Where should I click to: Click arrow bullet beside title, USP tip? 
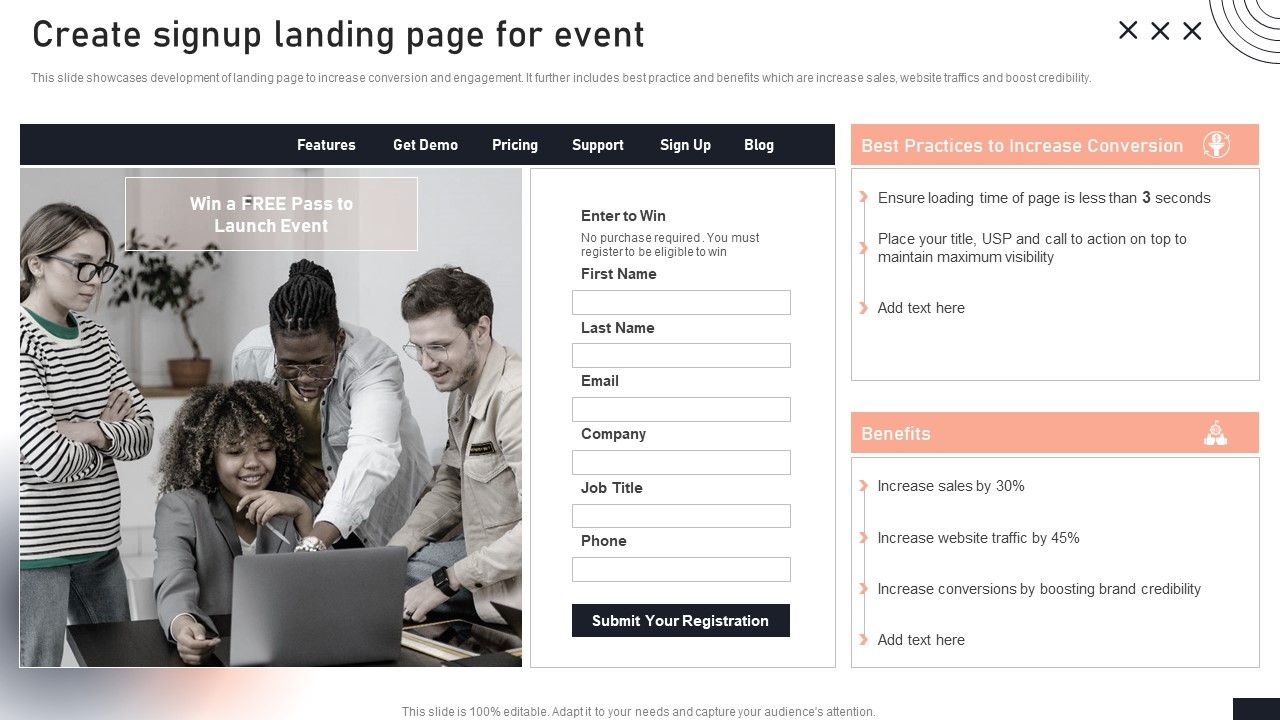864,248
